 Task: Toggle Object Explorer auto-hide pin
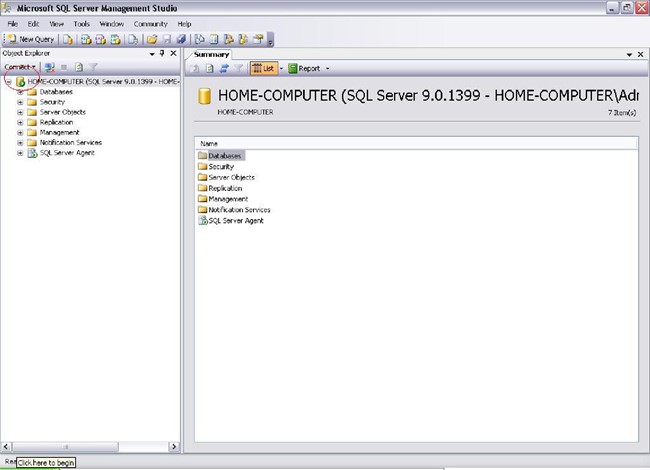(162, 53)
